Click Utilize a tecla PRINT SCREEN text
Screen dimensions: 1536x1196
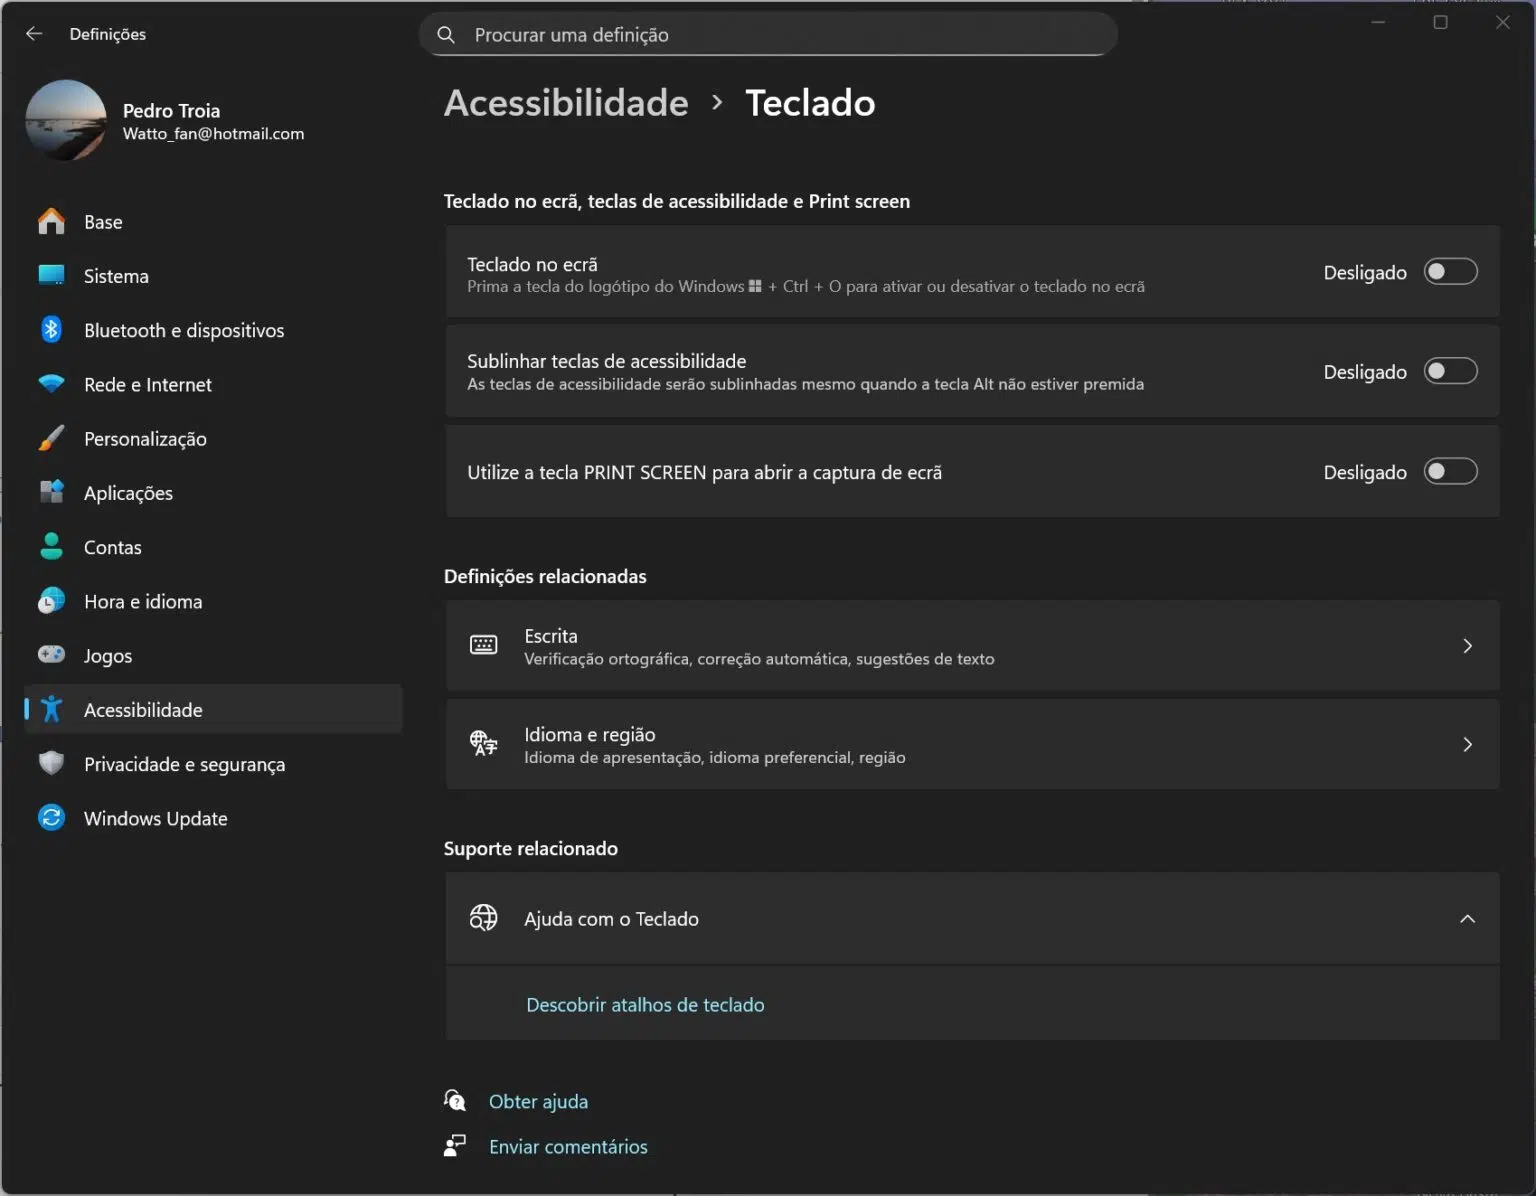coord(704,472)
